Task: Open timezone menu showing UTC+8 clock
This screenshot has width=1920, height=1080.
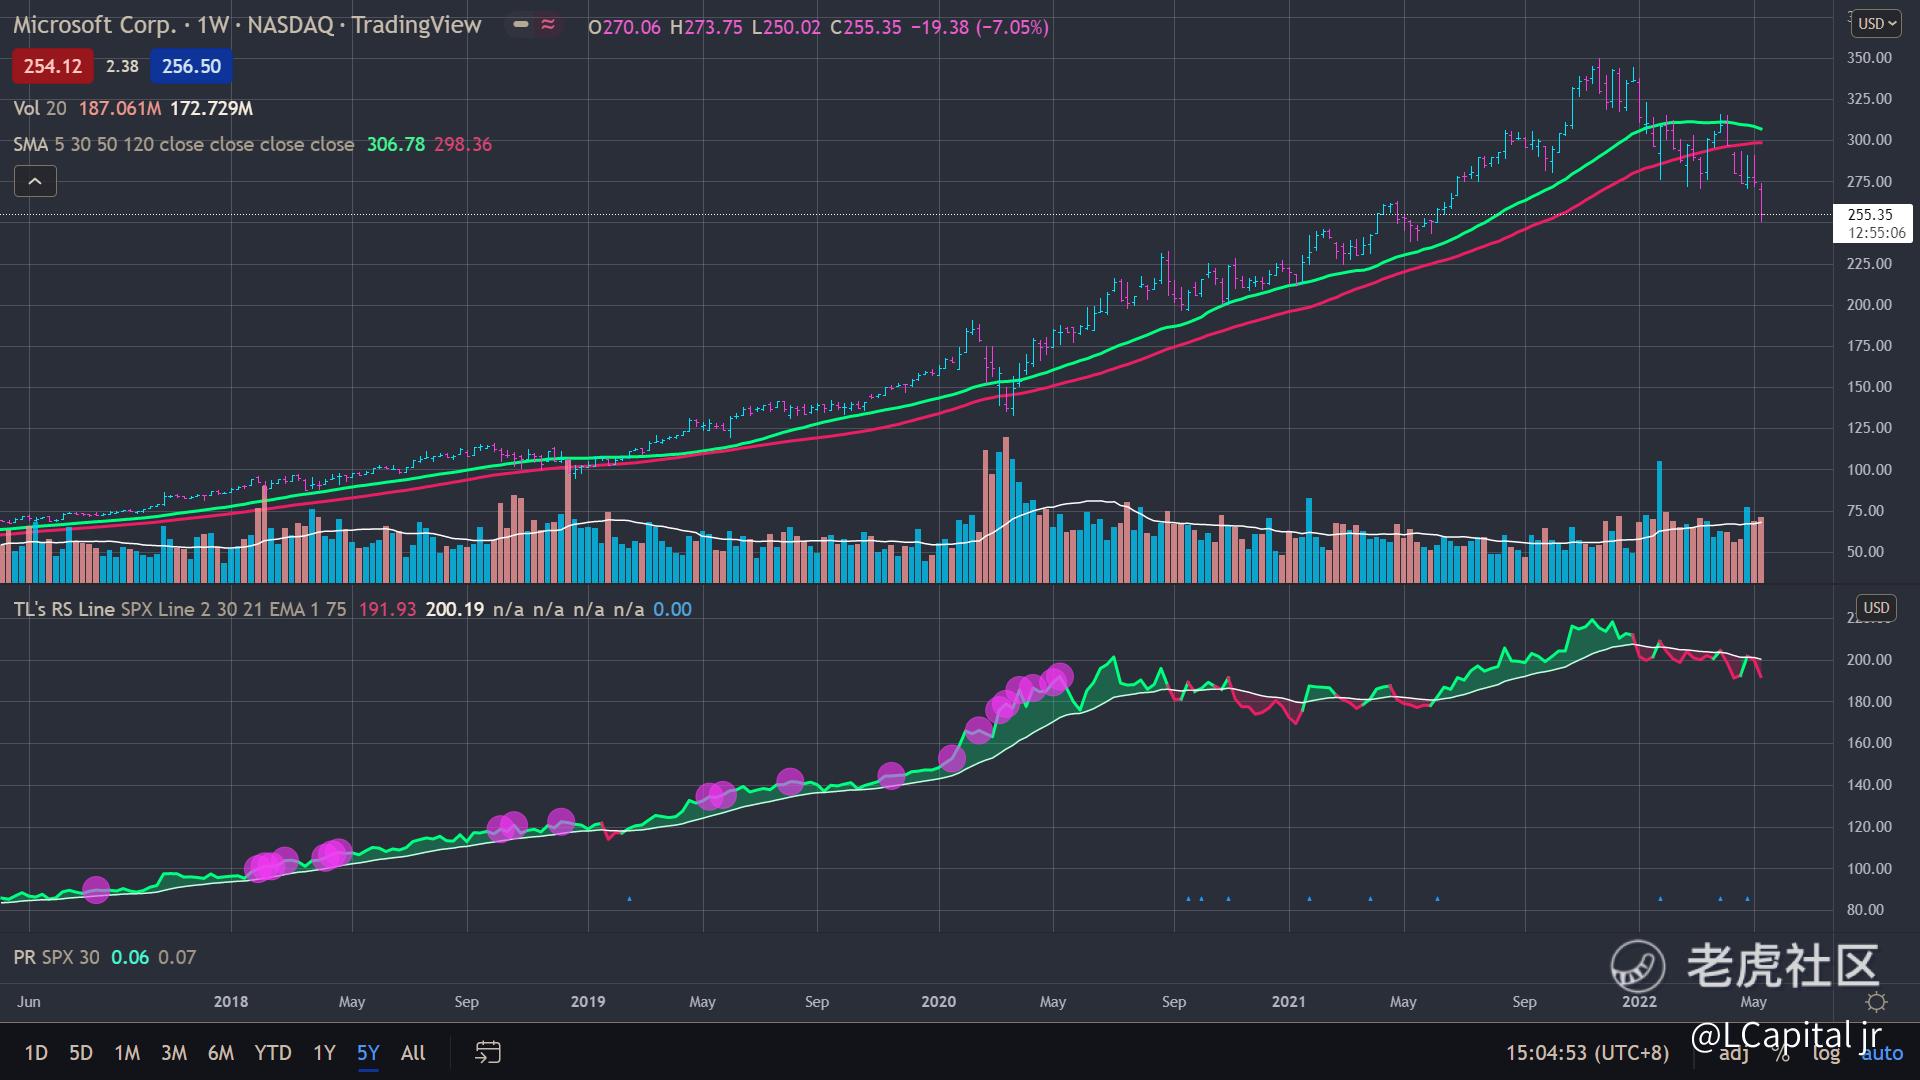Action: pyautogui.click(x=1587, y=1052)
